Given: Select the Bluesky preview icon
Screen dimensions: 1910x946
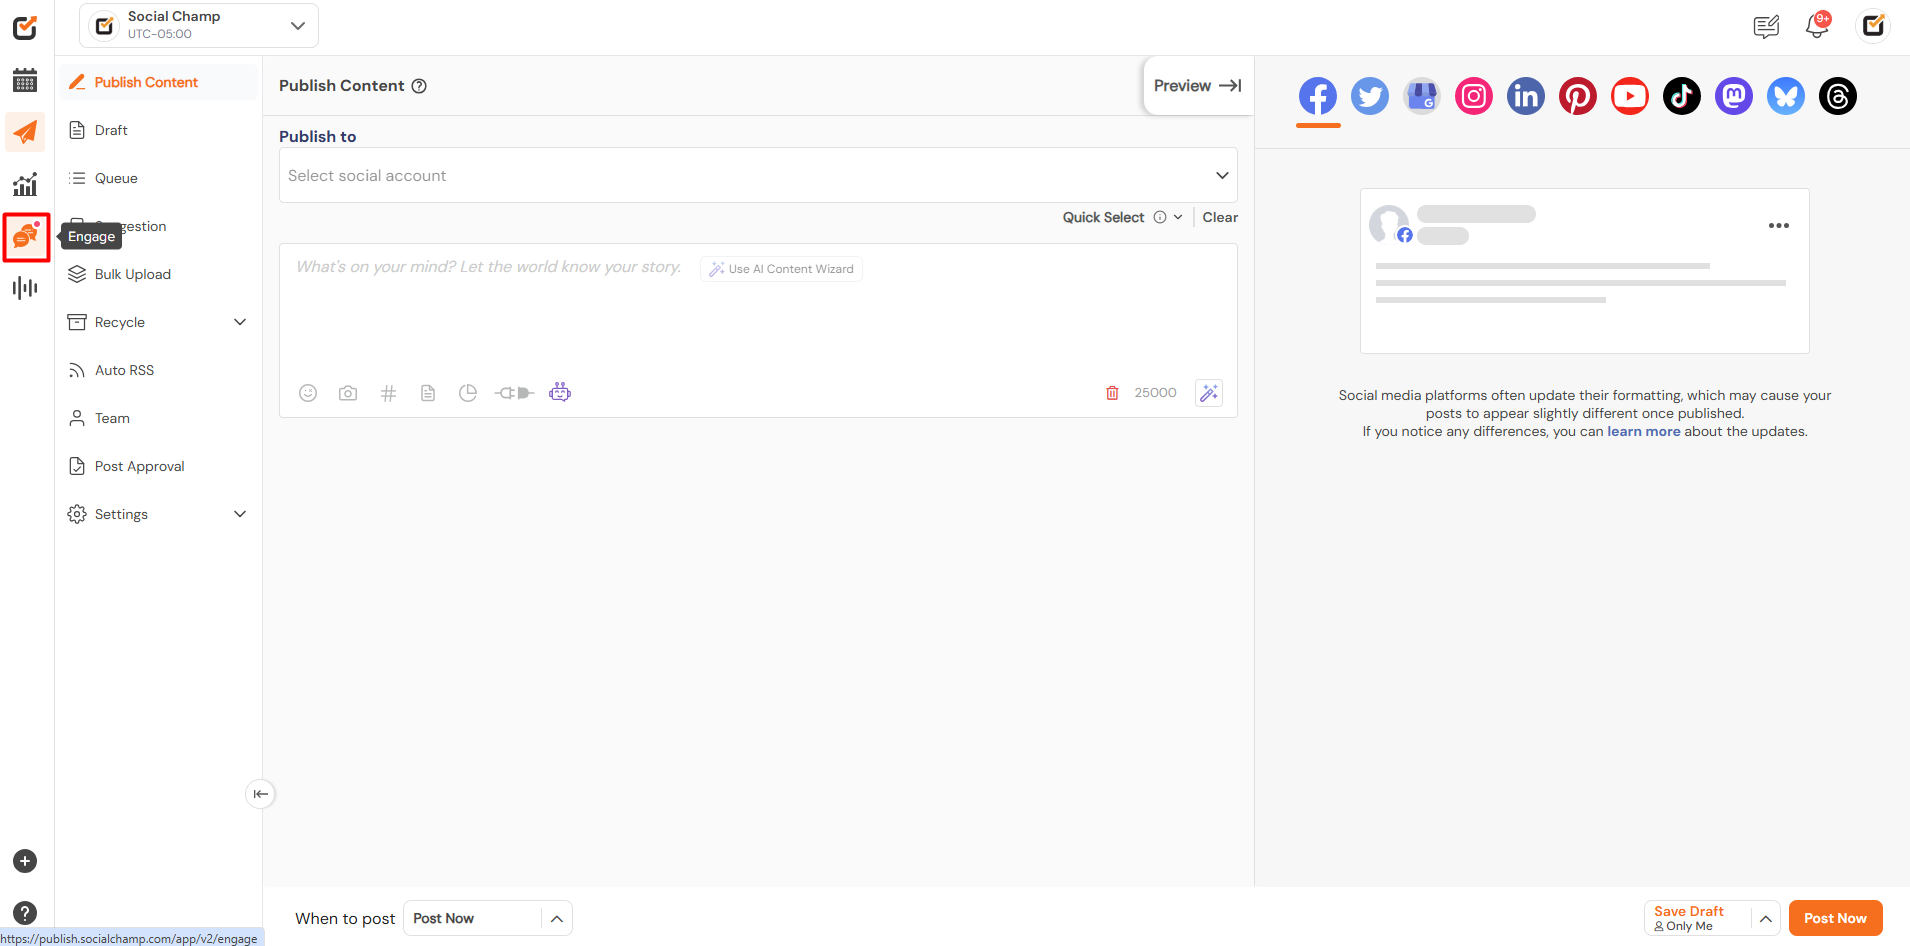Looking at the screenshot, I should (1786, 97).
